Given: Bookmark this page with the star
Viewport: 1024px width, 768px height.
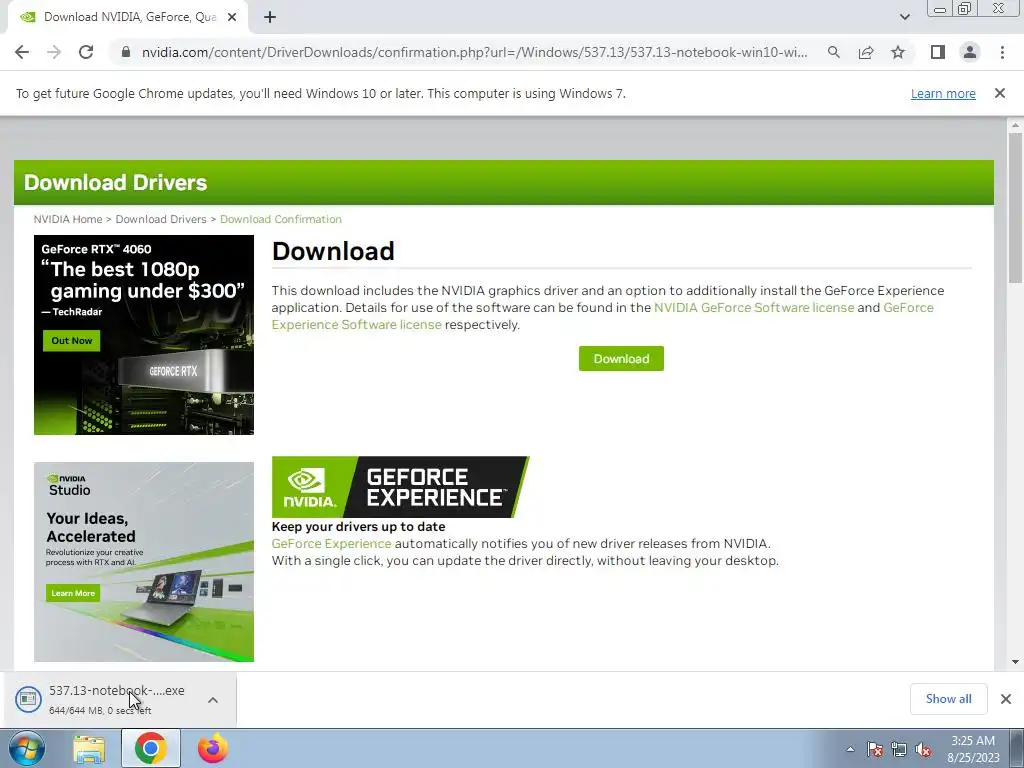Looking at the screenshot, I should 898,52.
